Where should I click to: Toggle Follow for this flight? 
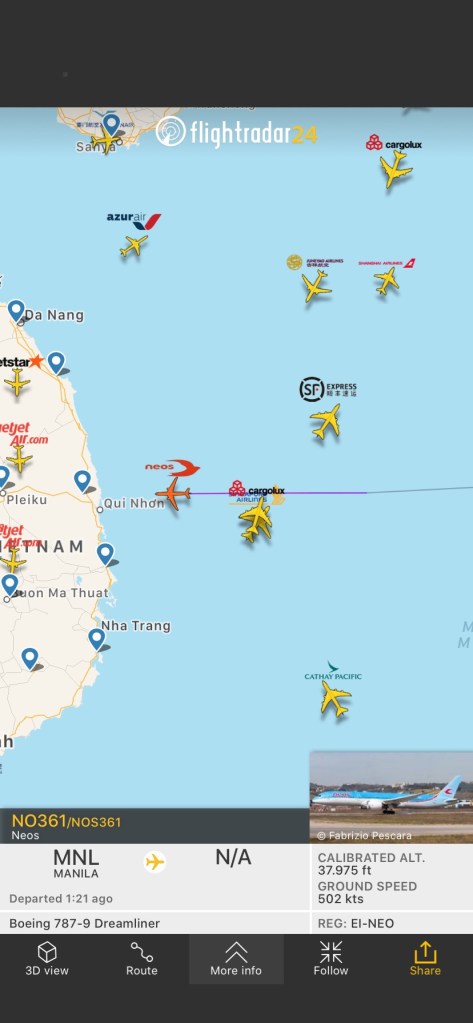click(x=331, y=958)
